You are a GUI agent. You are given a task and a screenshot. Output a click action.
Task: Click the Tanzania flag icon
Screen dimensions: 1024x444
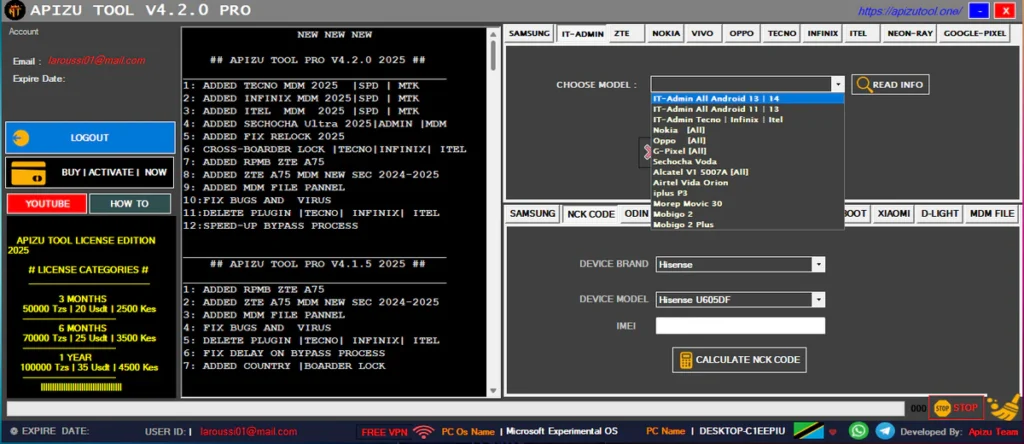[808, 430]
